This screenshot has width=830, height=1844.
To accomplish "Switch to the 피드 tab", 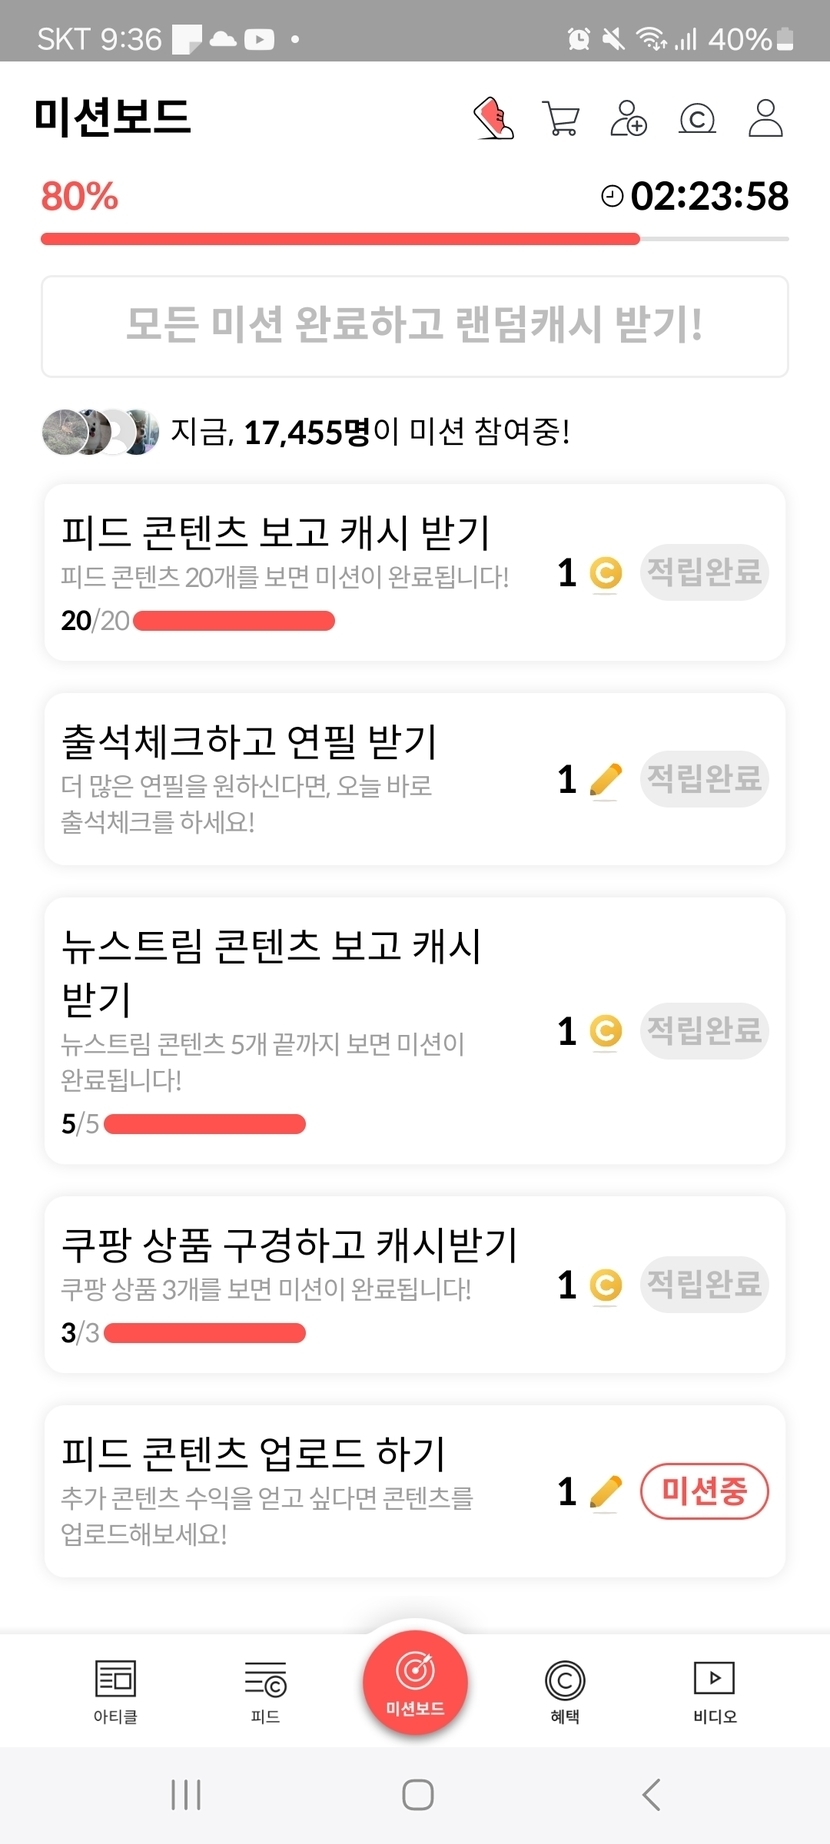I will [265, 1690].
